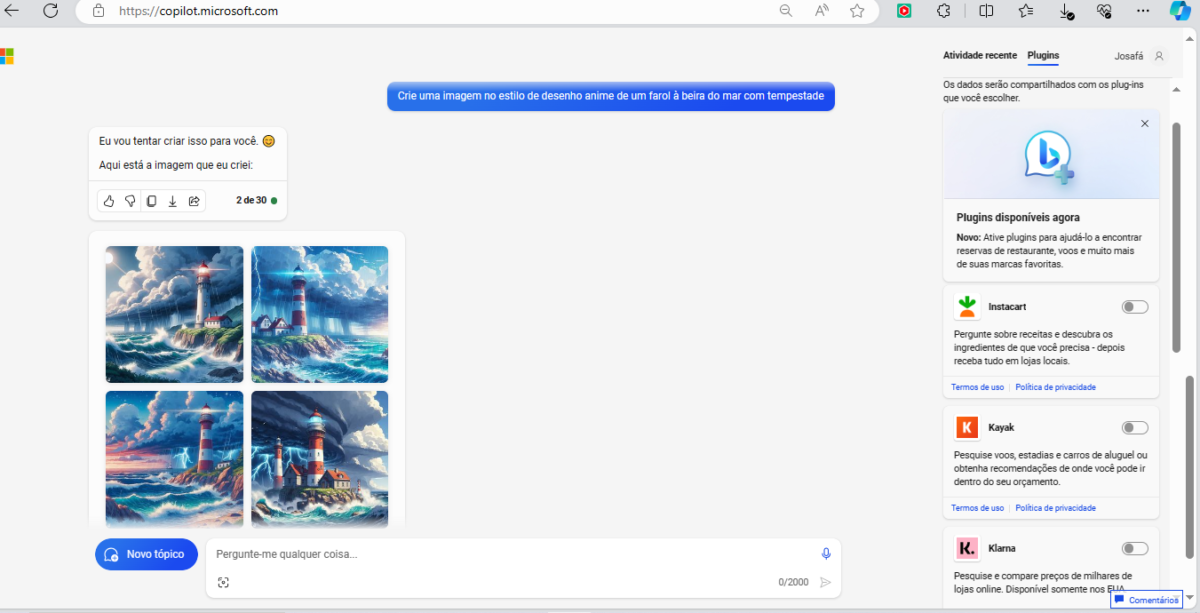
Task: Start a new chat with Novo tópico
Action: pos(146,554)
